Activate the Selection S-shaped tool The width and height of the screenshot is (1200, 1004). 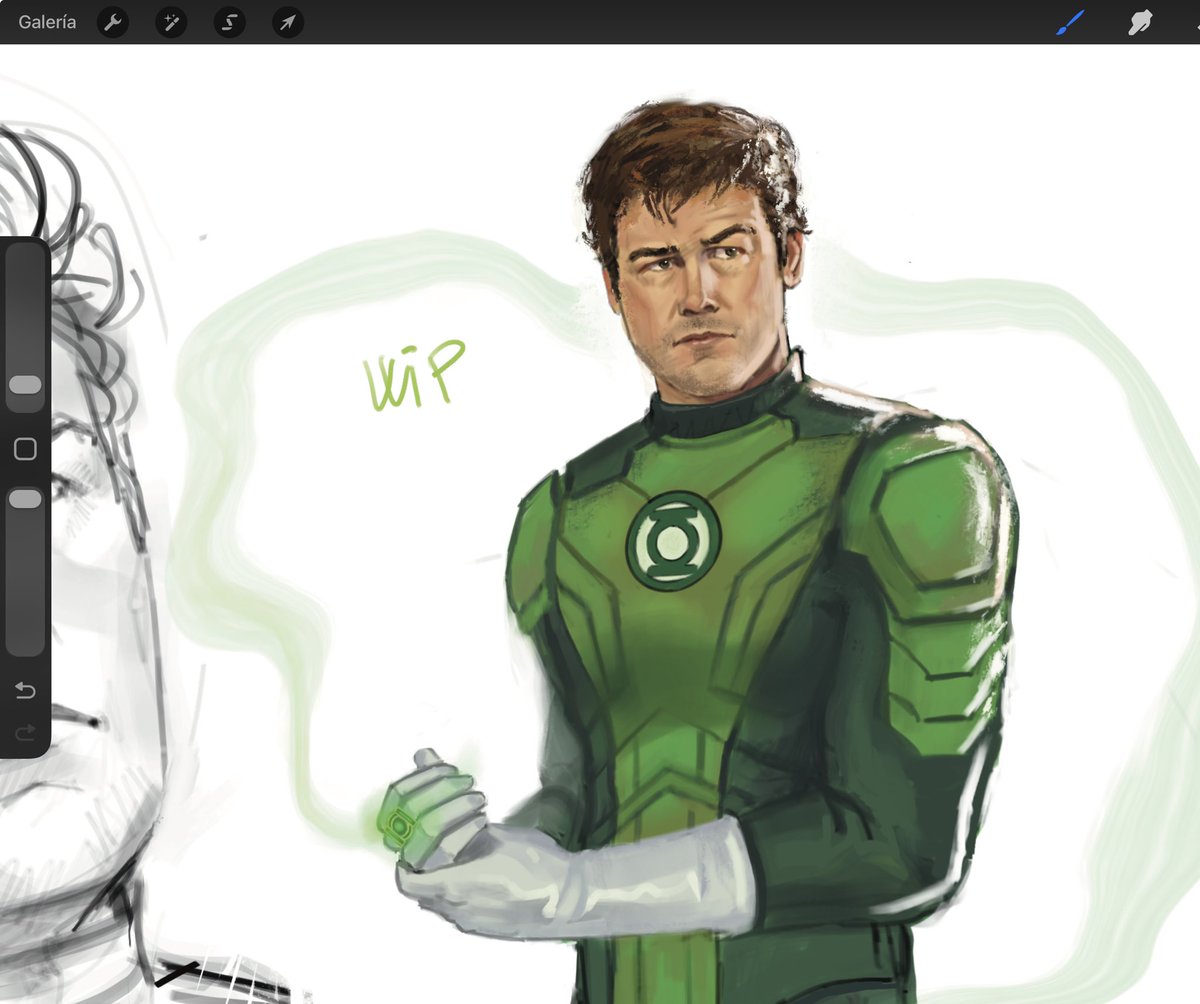(x=230, y=22)
